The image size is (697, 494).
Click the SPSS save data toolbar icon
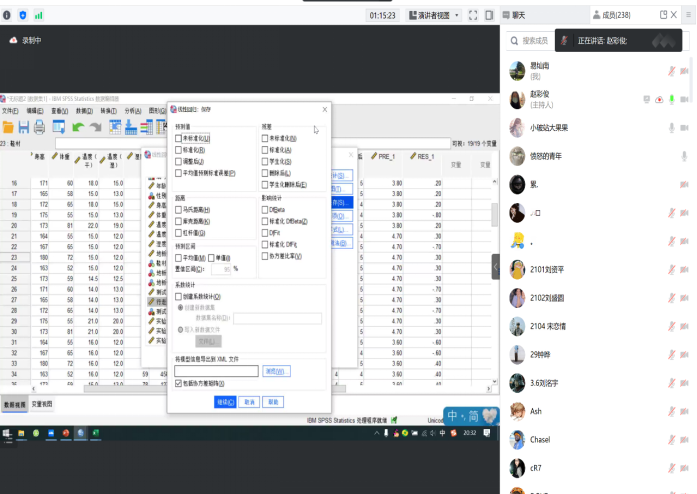pos(22,127)
